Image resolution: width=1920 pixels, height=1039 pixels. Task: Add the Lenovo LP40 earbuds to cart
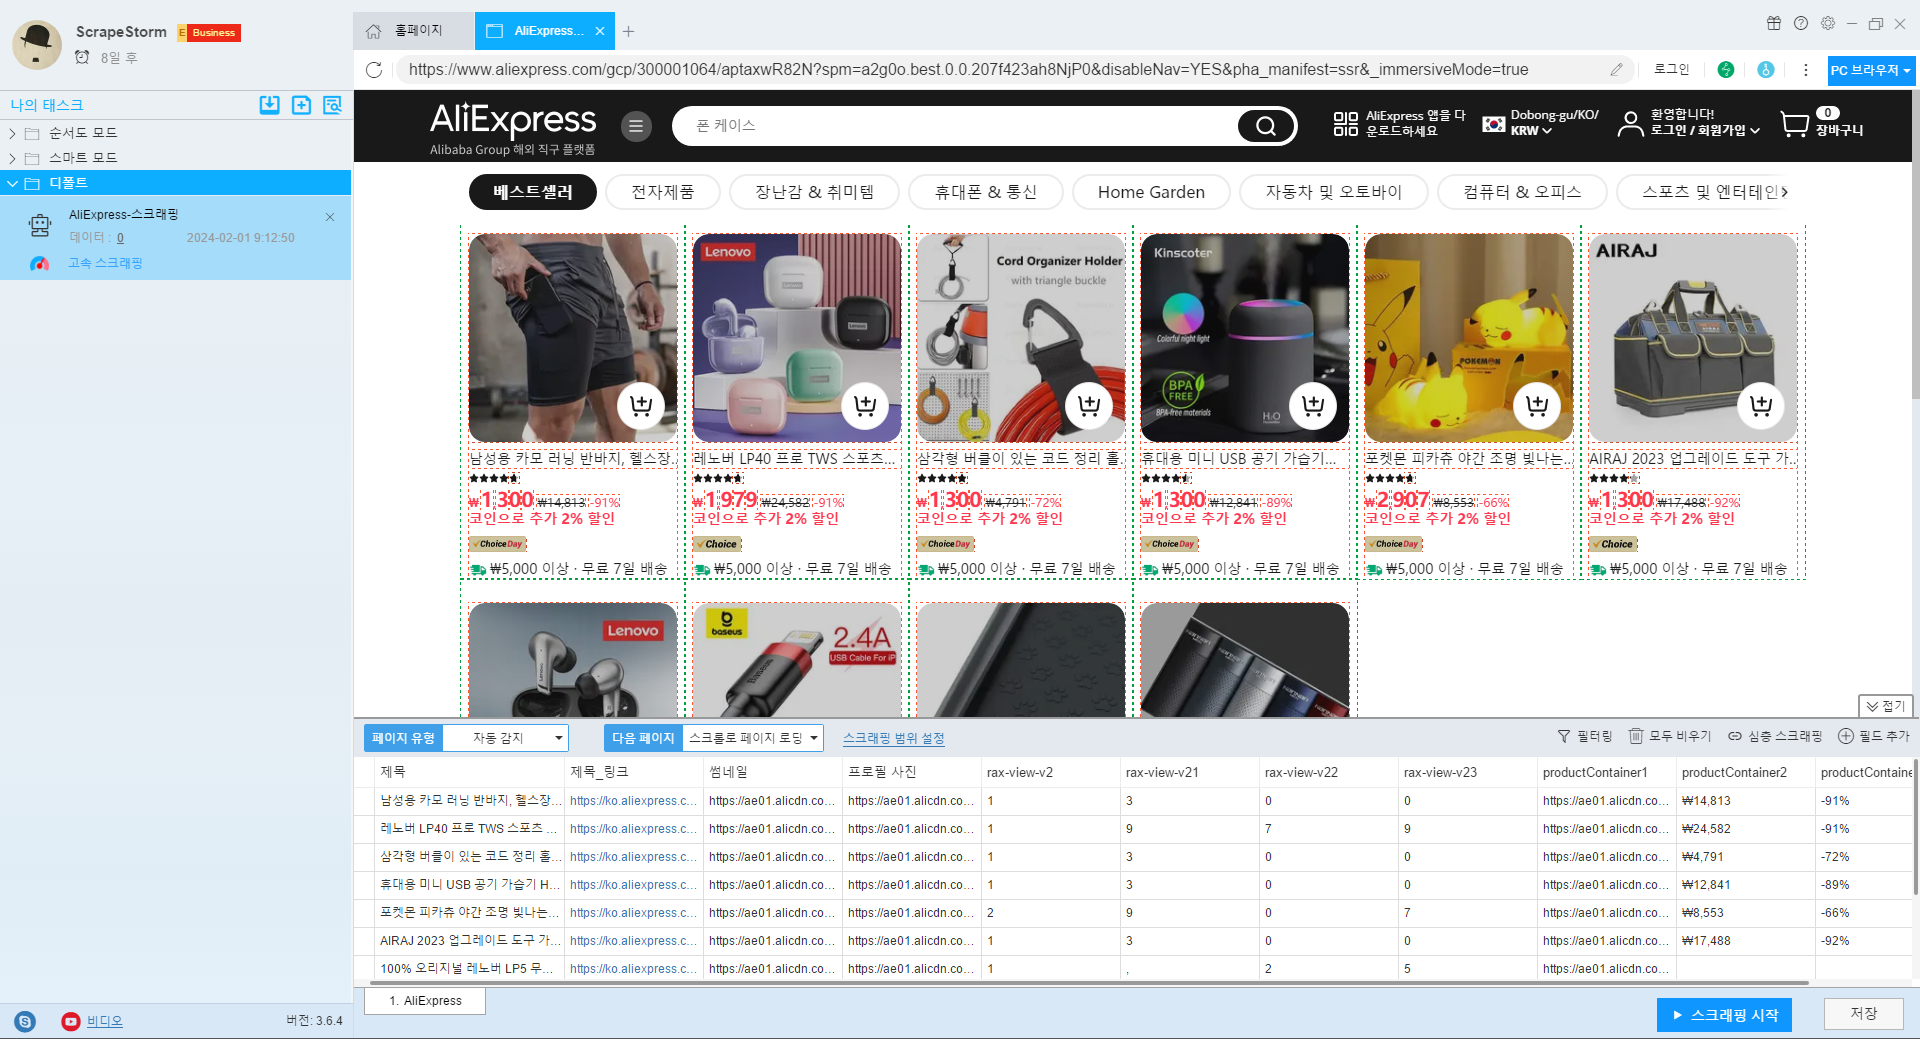click(x=865, y=405)
